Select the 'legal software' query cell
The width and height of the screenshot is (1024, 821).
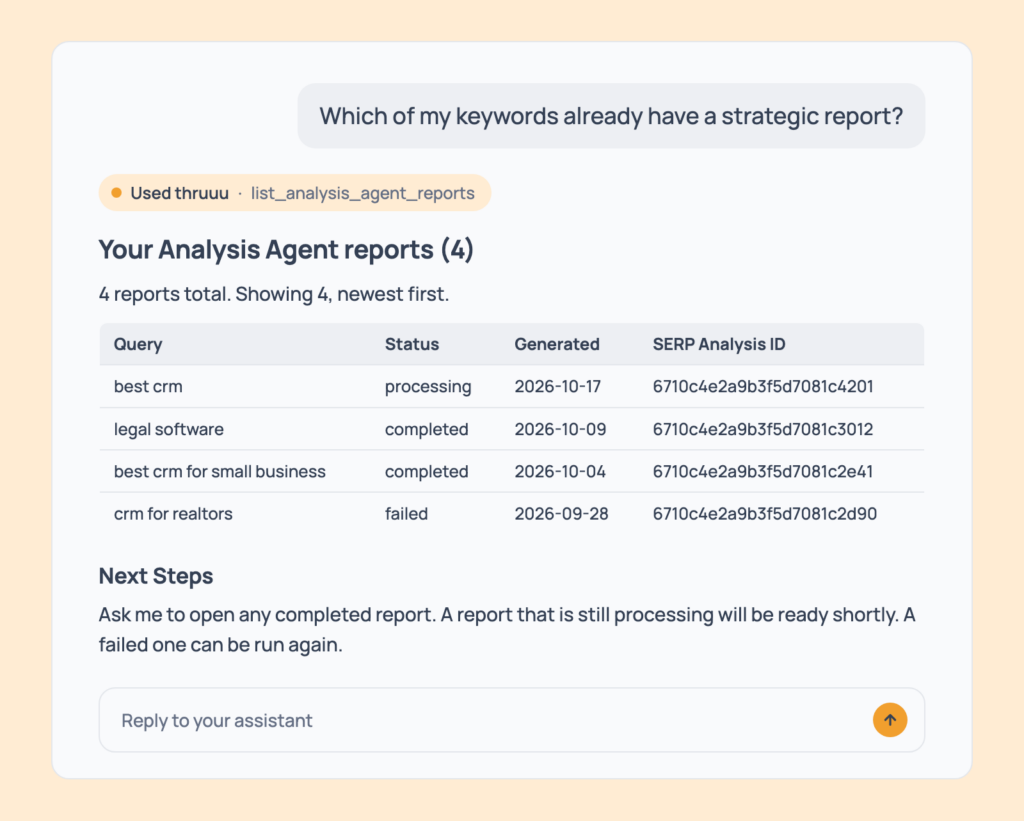coord(168,429)
